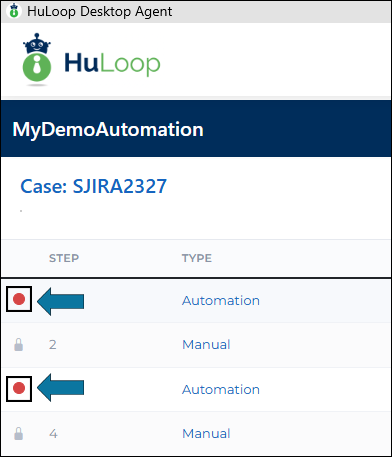Image resolution: width=392 pixels, height=457 pixels.
Task: Click the TYPE column header
Action: pyautogui.click(x=197, y=258)
